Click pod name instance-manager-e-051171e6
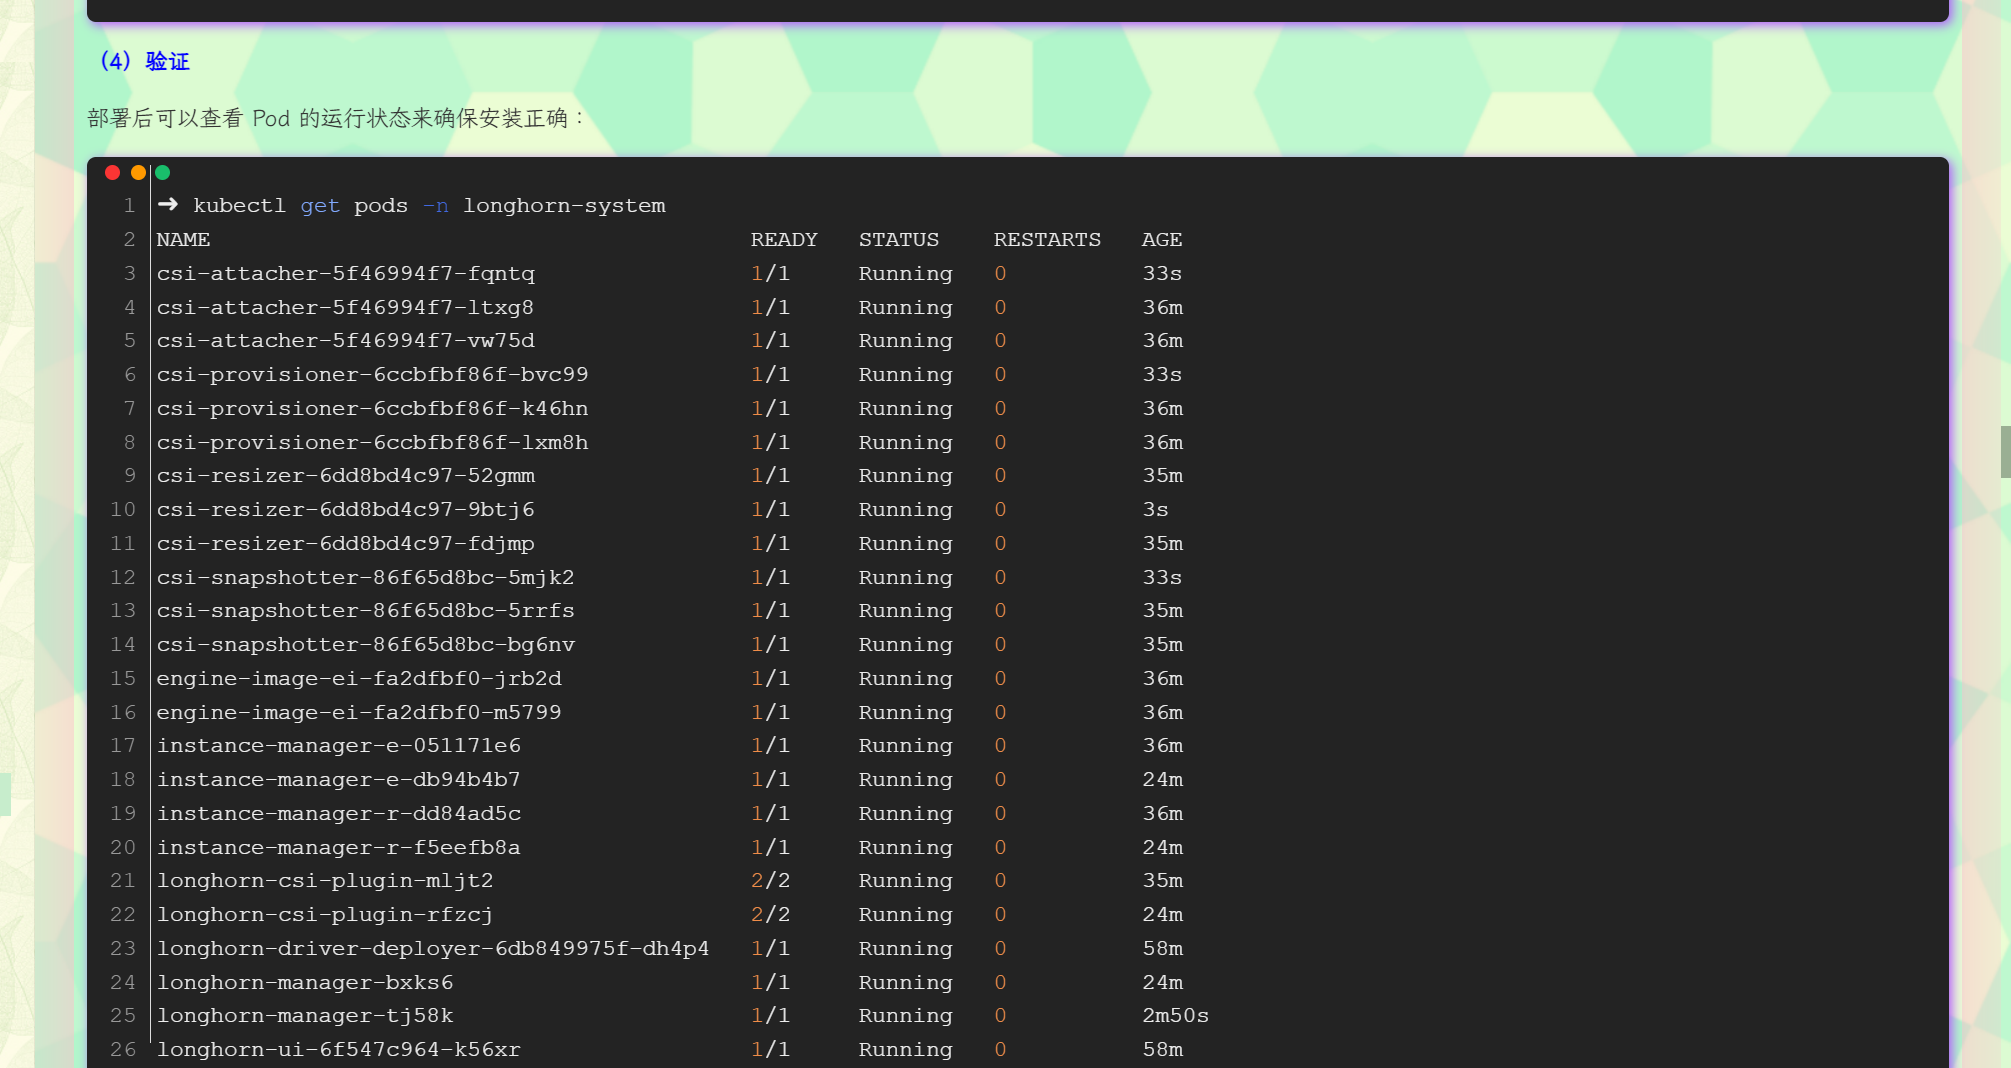The image size is (2011, 1068). pyautogui.click(x=339, y=746)
